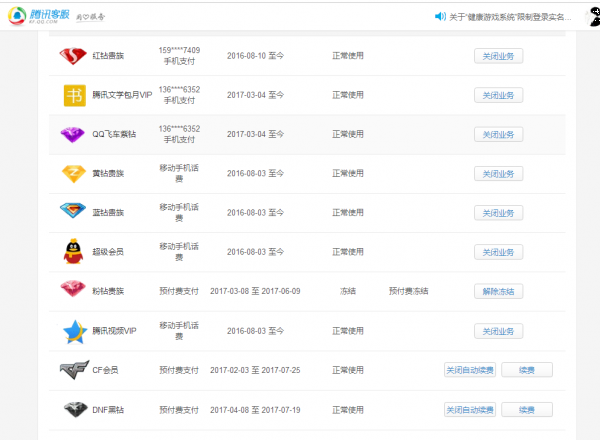Screen dimensions: 600x440
Task: Click the Tencent Customer Service logo
Action: (39, 16)
